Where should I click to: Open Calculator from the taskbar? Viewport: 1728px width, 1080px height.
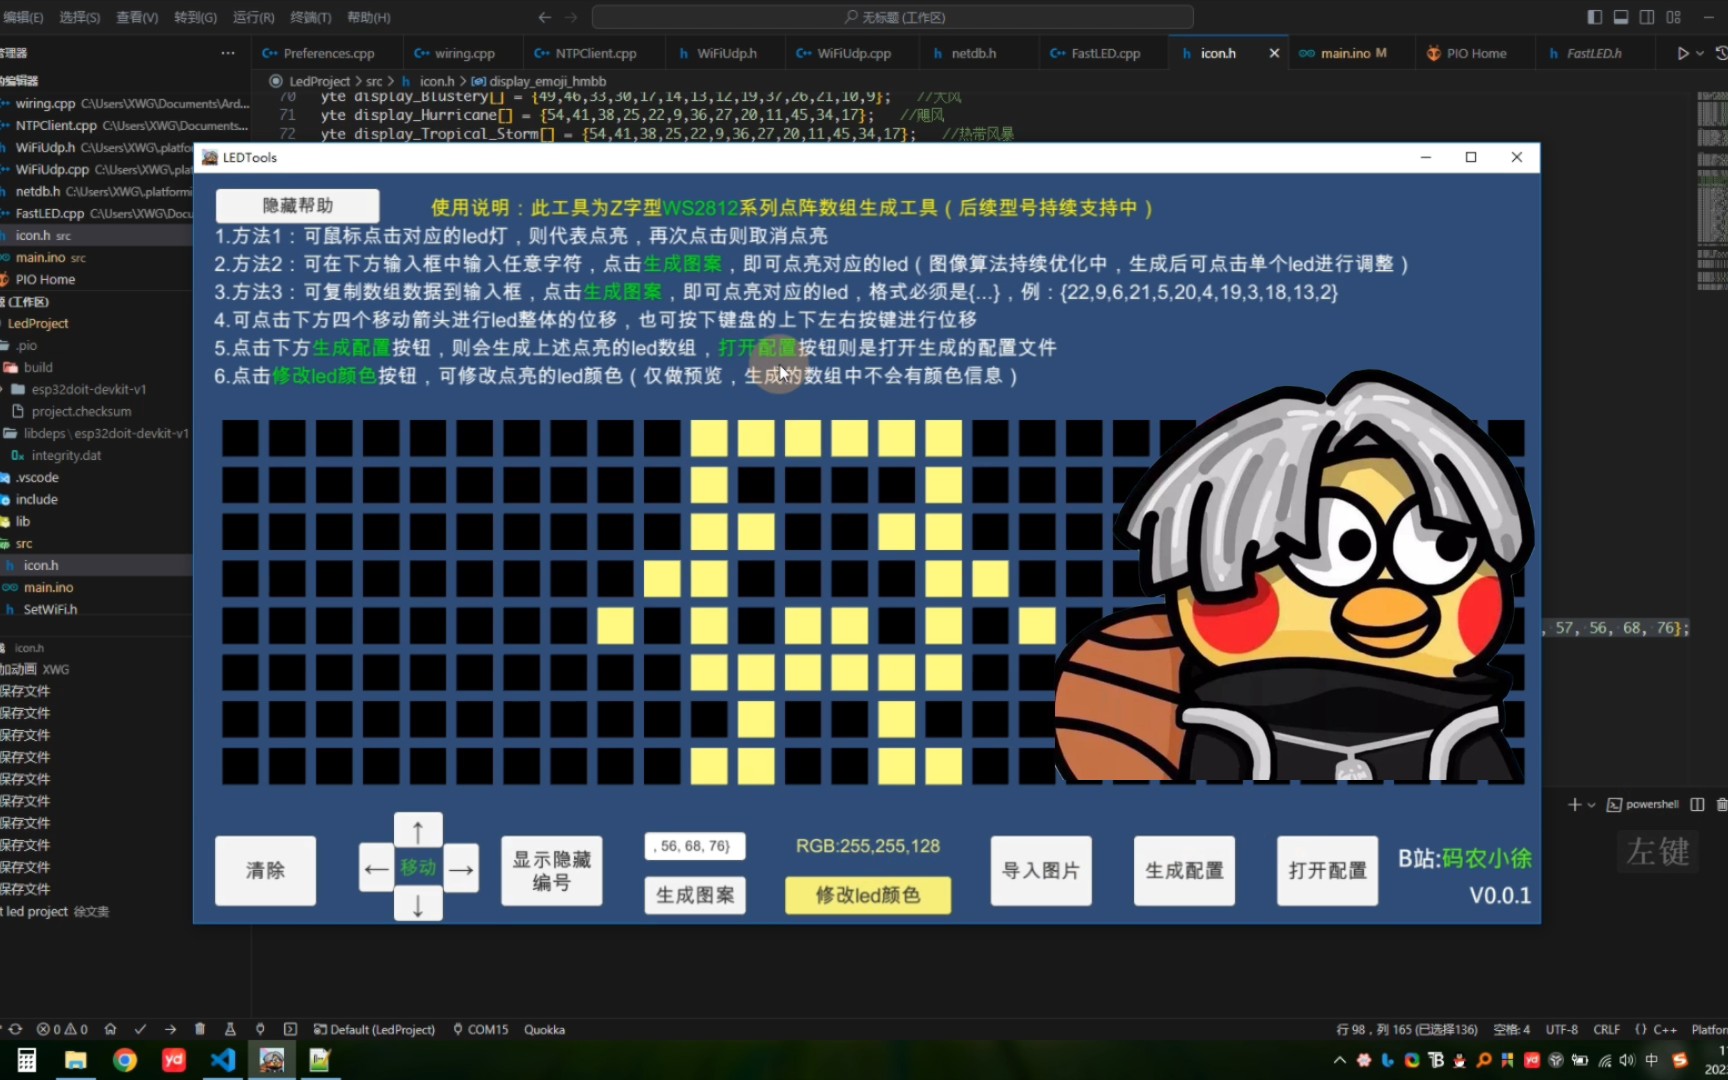(x=27, y=1060)
